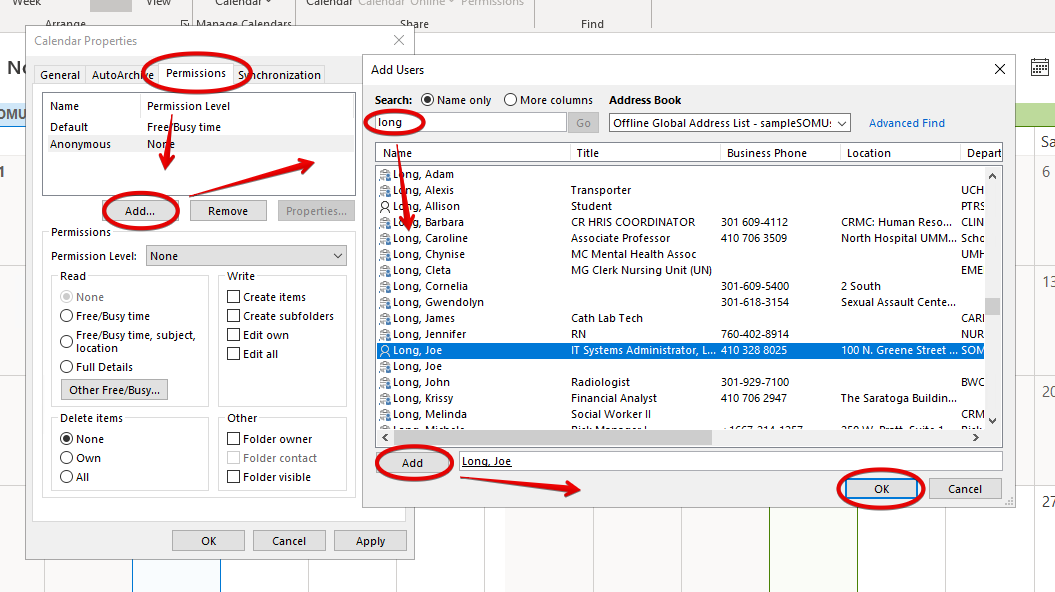Click the Advanced Find link
The height and width of the screenshot is (592, 1055).
[906, 123]
